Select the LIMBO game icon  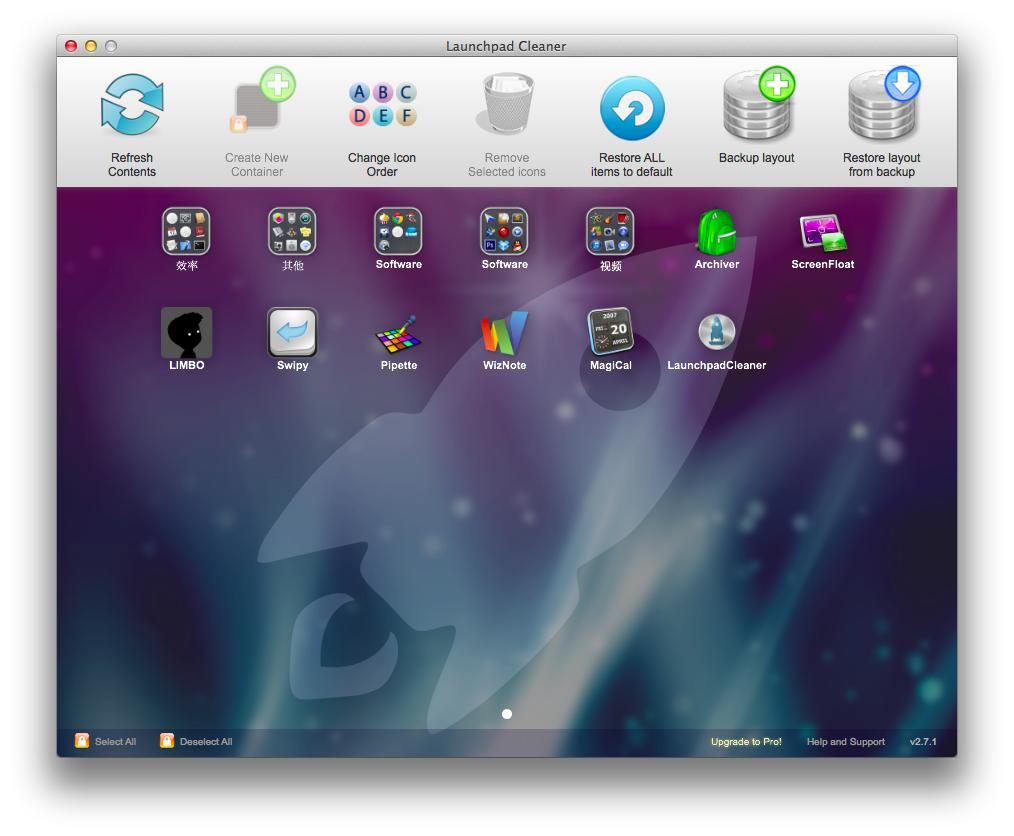[186, 332]
